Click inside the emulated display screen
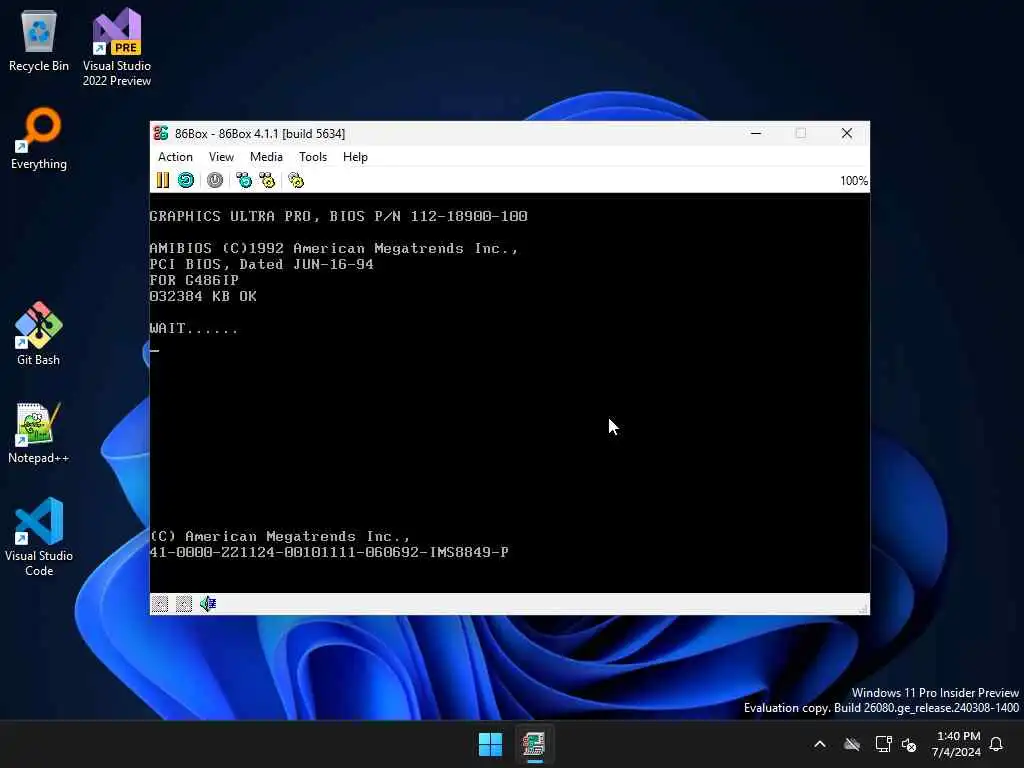 [x=510, y=393]
